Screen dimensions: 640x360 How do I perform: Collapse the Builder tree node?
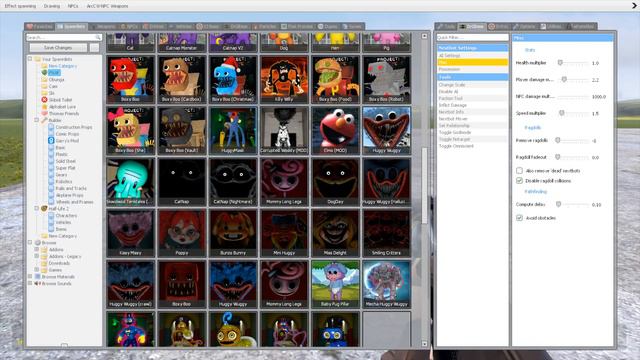pyautogui.click(x=37, y=120)
